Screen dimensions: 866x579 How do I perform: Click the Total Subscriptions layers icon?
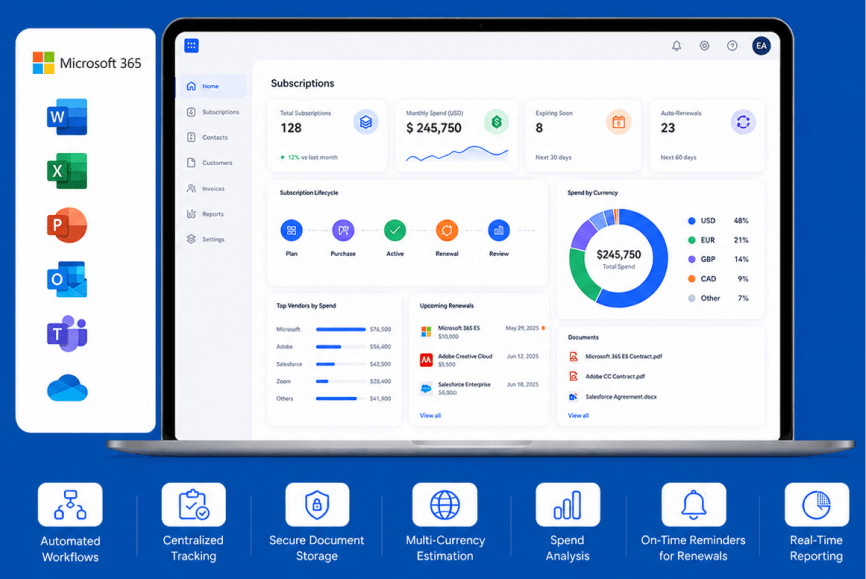366,122
